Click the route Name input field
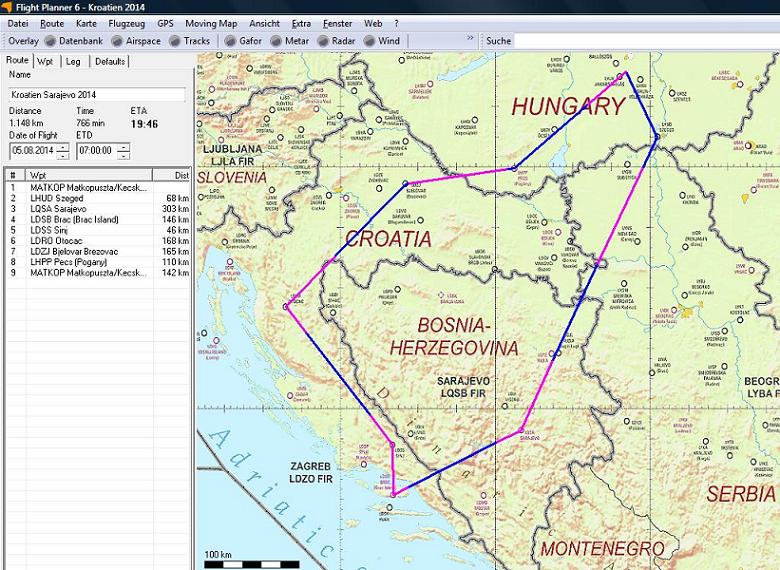 pos(97,94)
